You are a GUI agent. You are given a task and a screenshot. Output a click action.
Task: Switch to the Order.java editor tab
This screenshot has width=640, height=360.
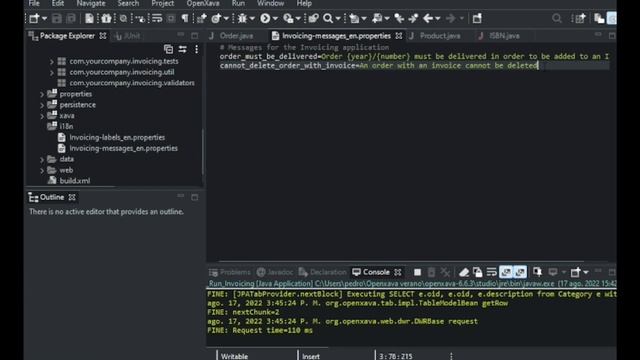pyautogui.click(x=236, y=36)
